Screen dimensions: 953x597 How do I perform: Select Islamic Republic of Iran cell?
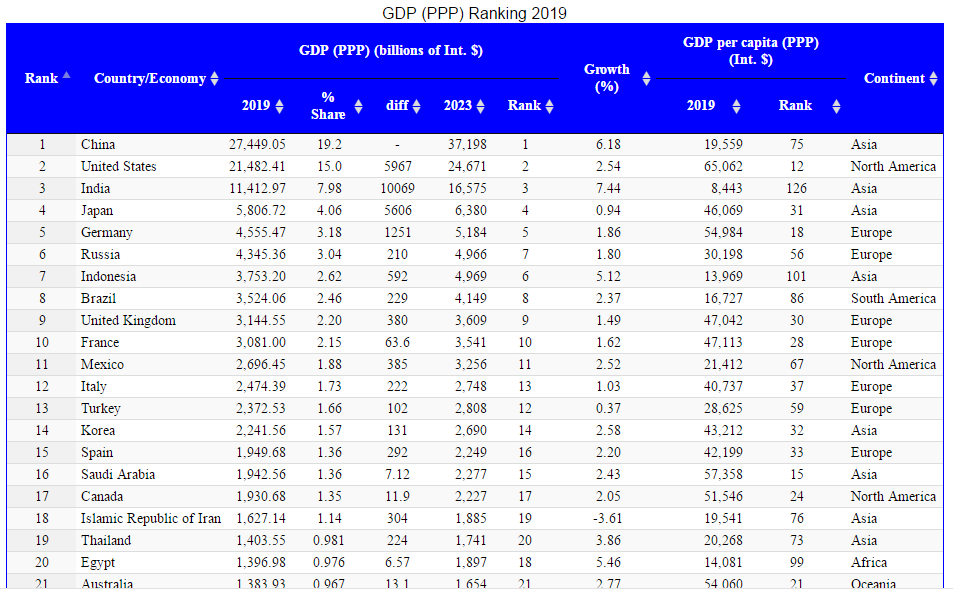click(150, 519)
